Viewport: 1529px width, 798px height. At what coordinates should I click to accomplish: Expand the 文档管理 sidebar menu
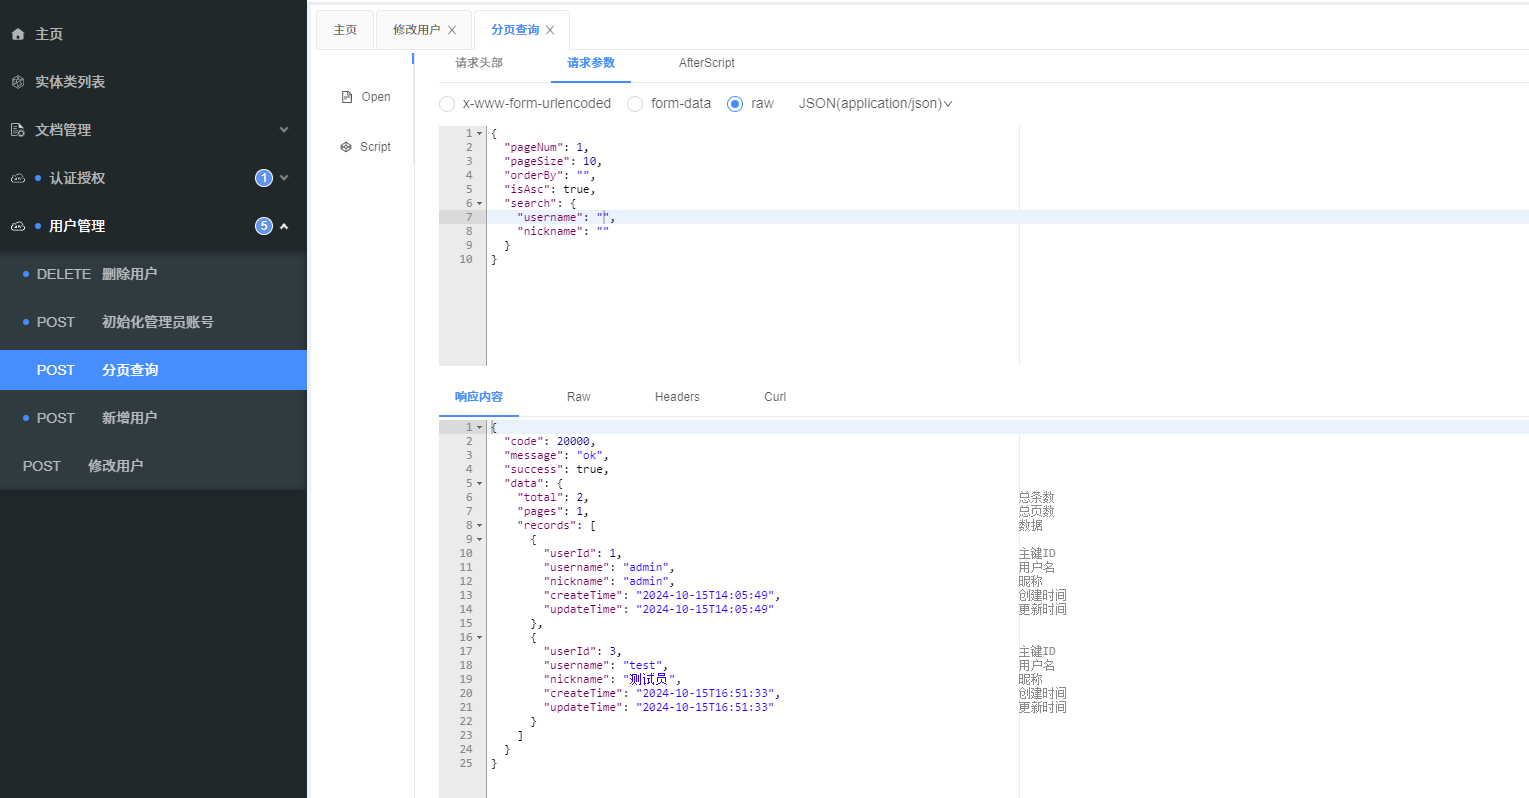284,130
